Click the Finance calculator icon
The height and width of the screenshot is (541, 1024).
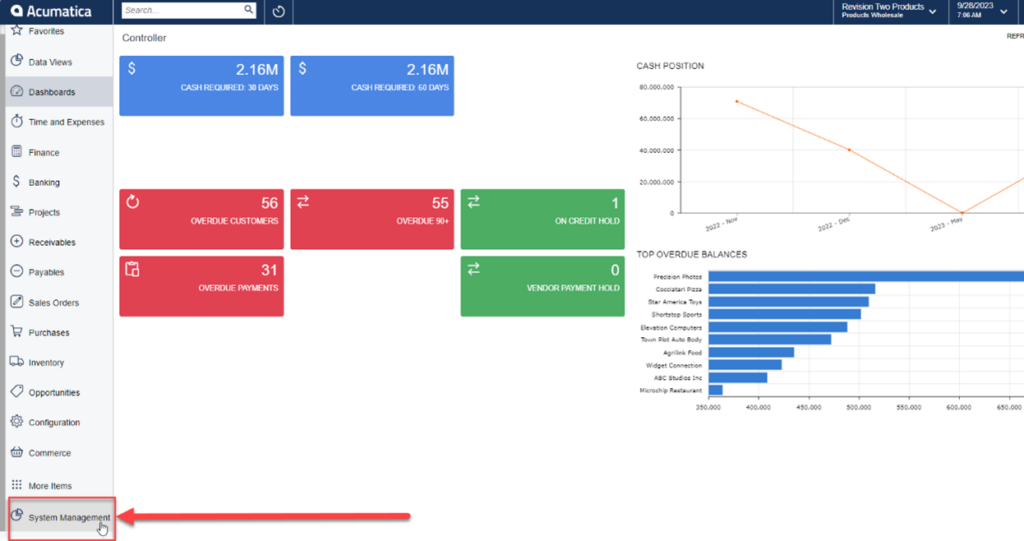tap(17, 152)
